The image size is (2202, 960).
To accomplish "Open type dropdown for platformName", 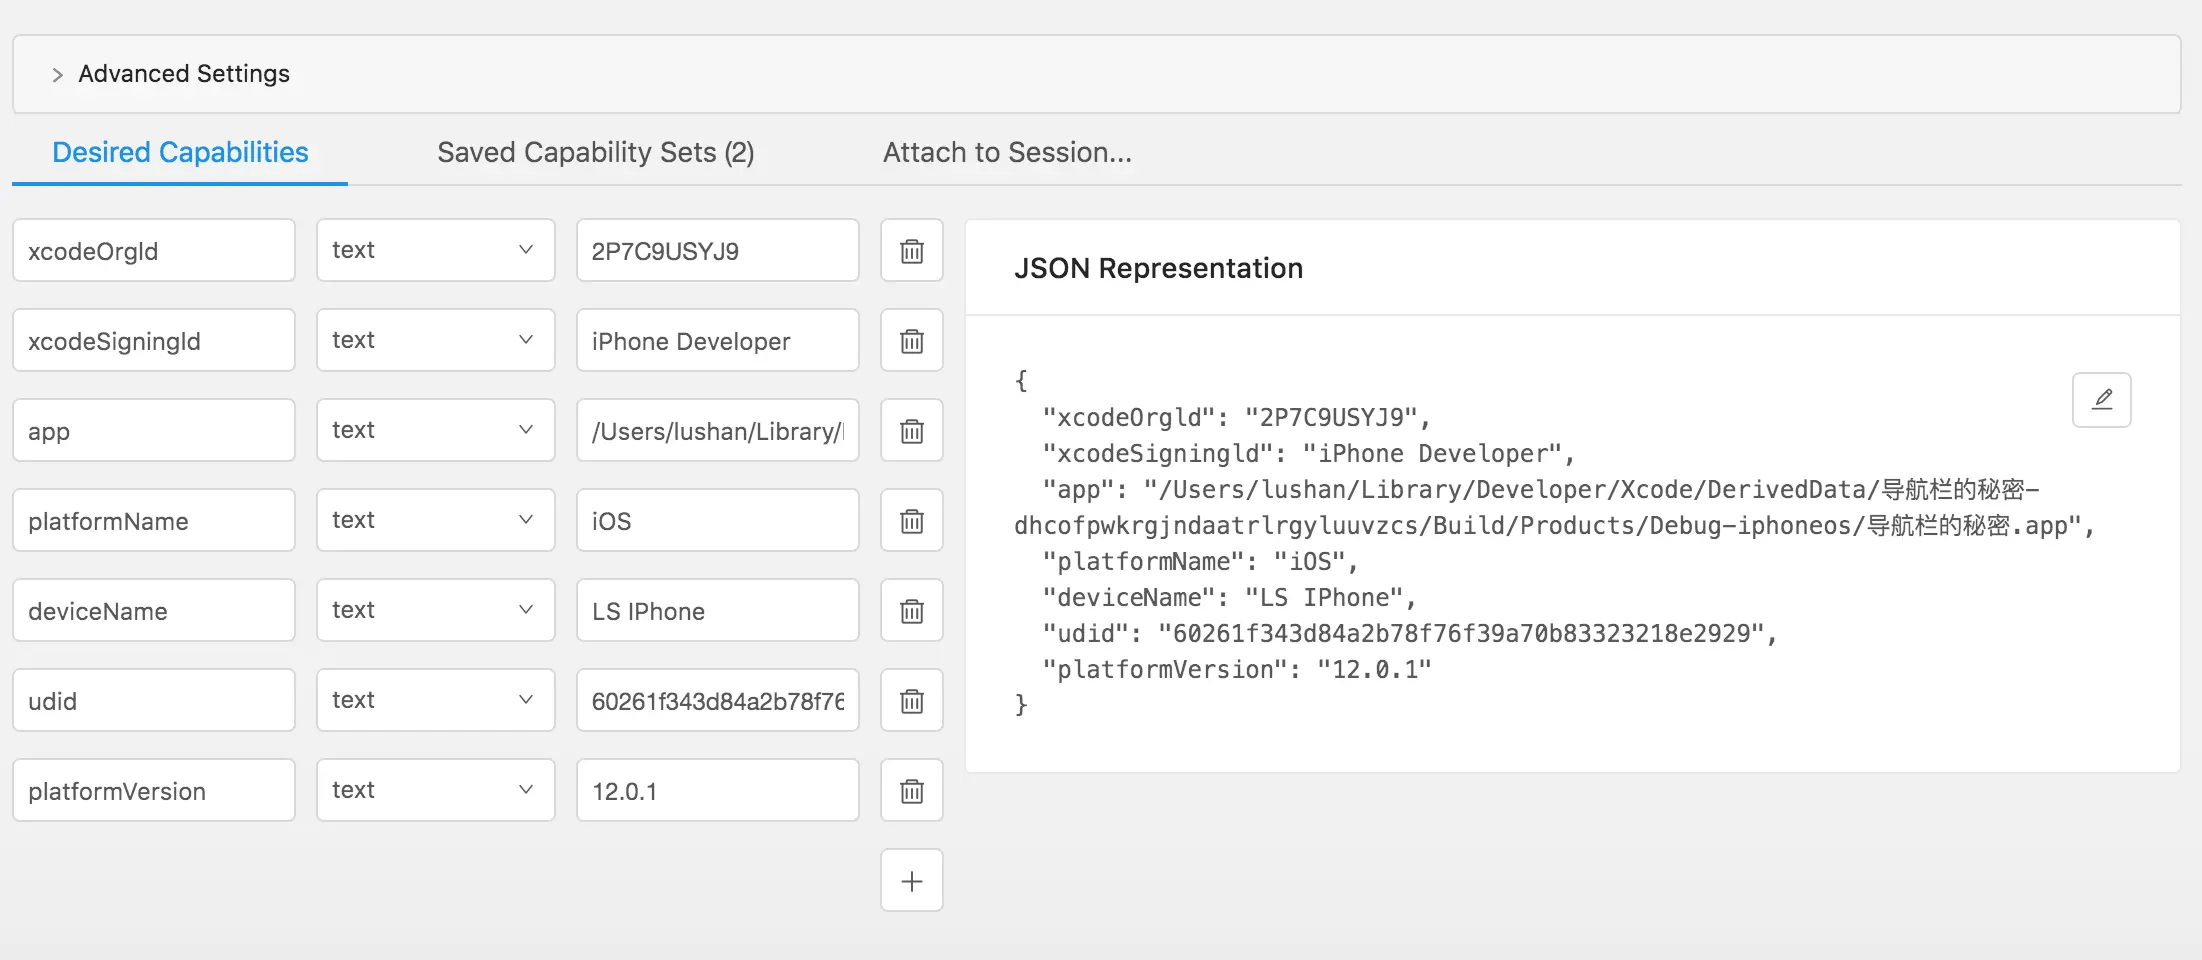I will [x=435, y=521].
